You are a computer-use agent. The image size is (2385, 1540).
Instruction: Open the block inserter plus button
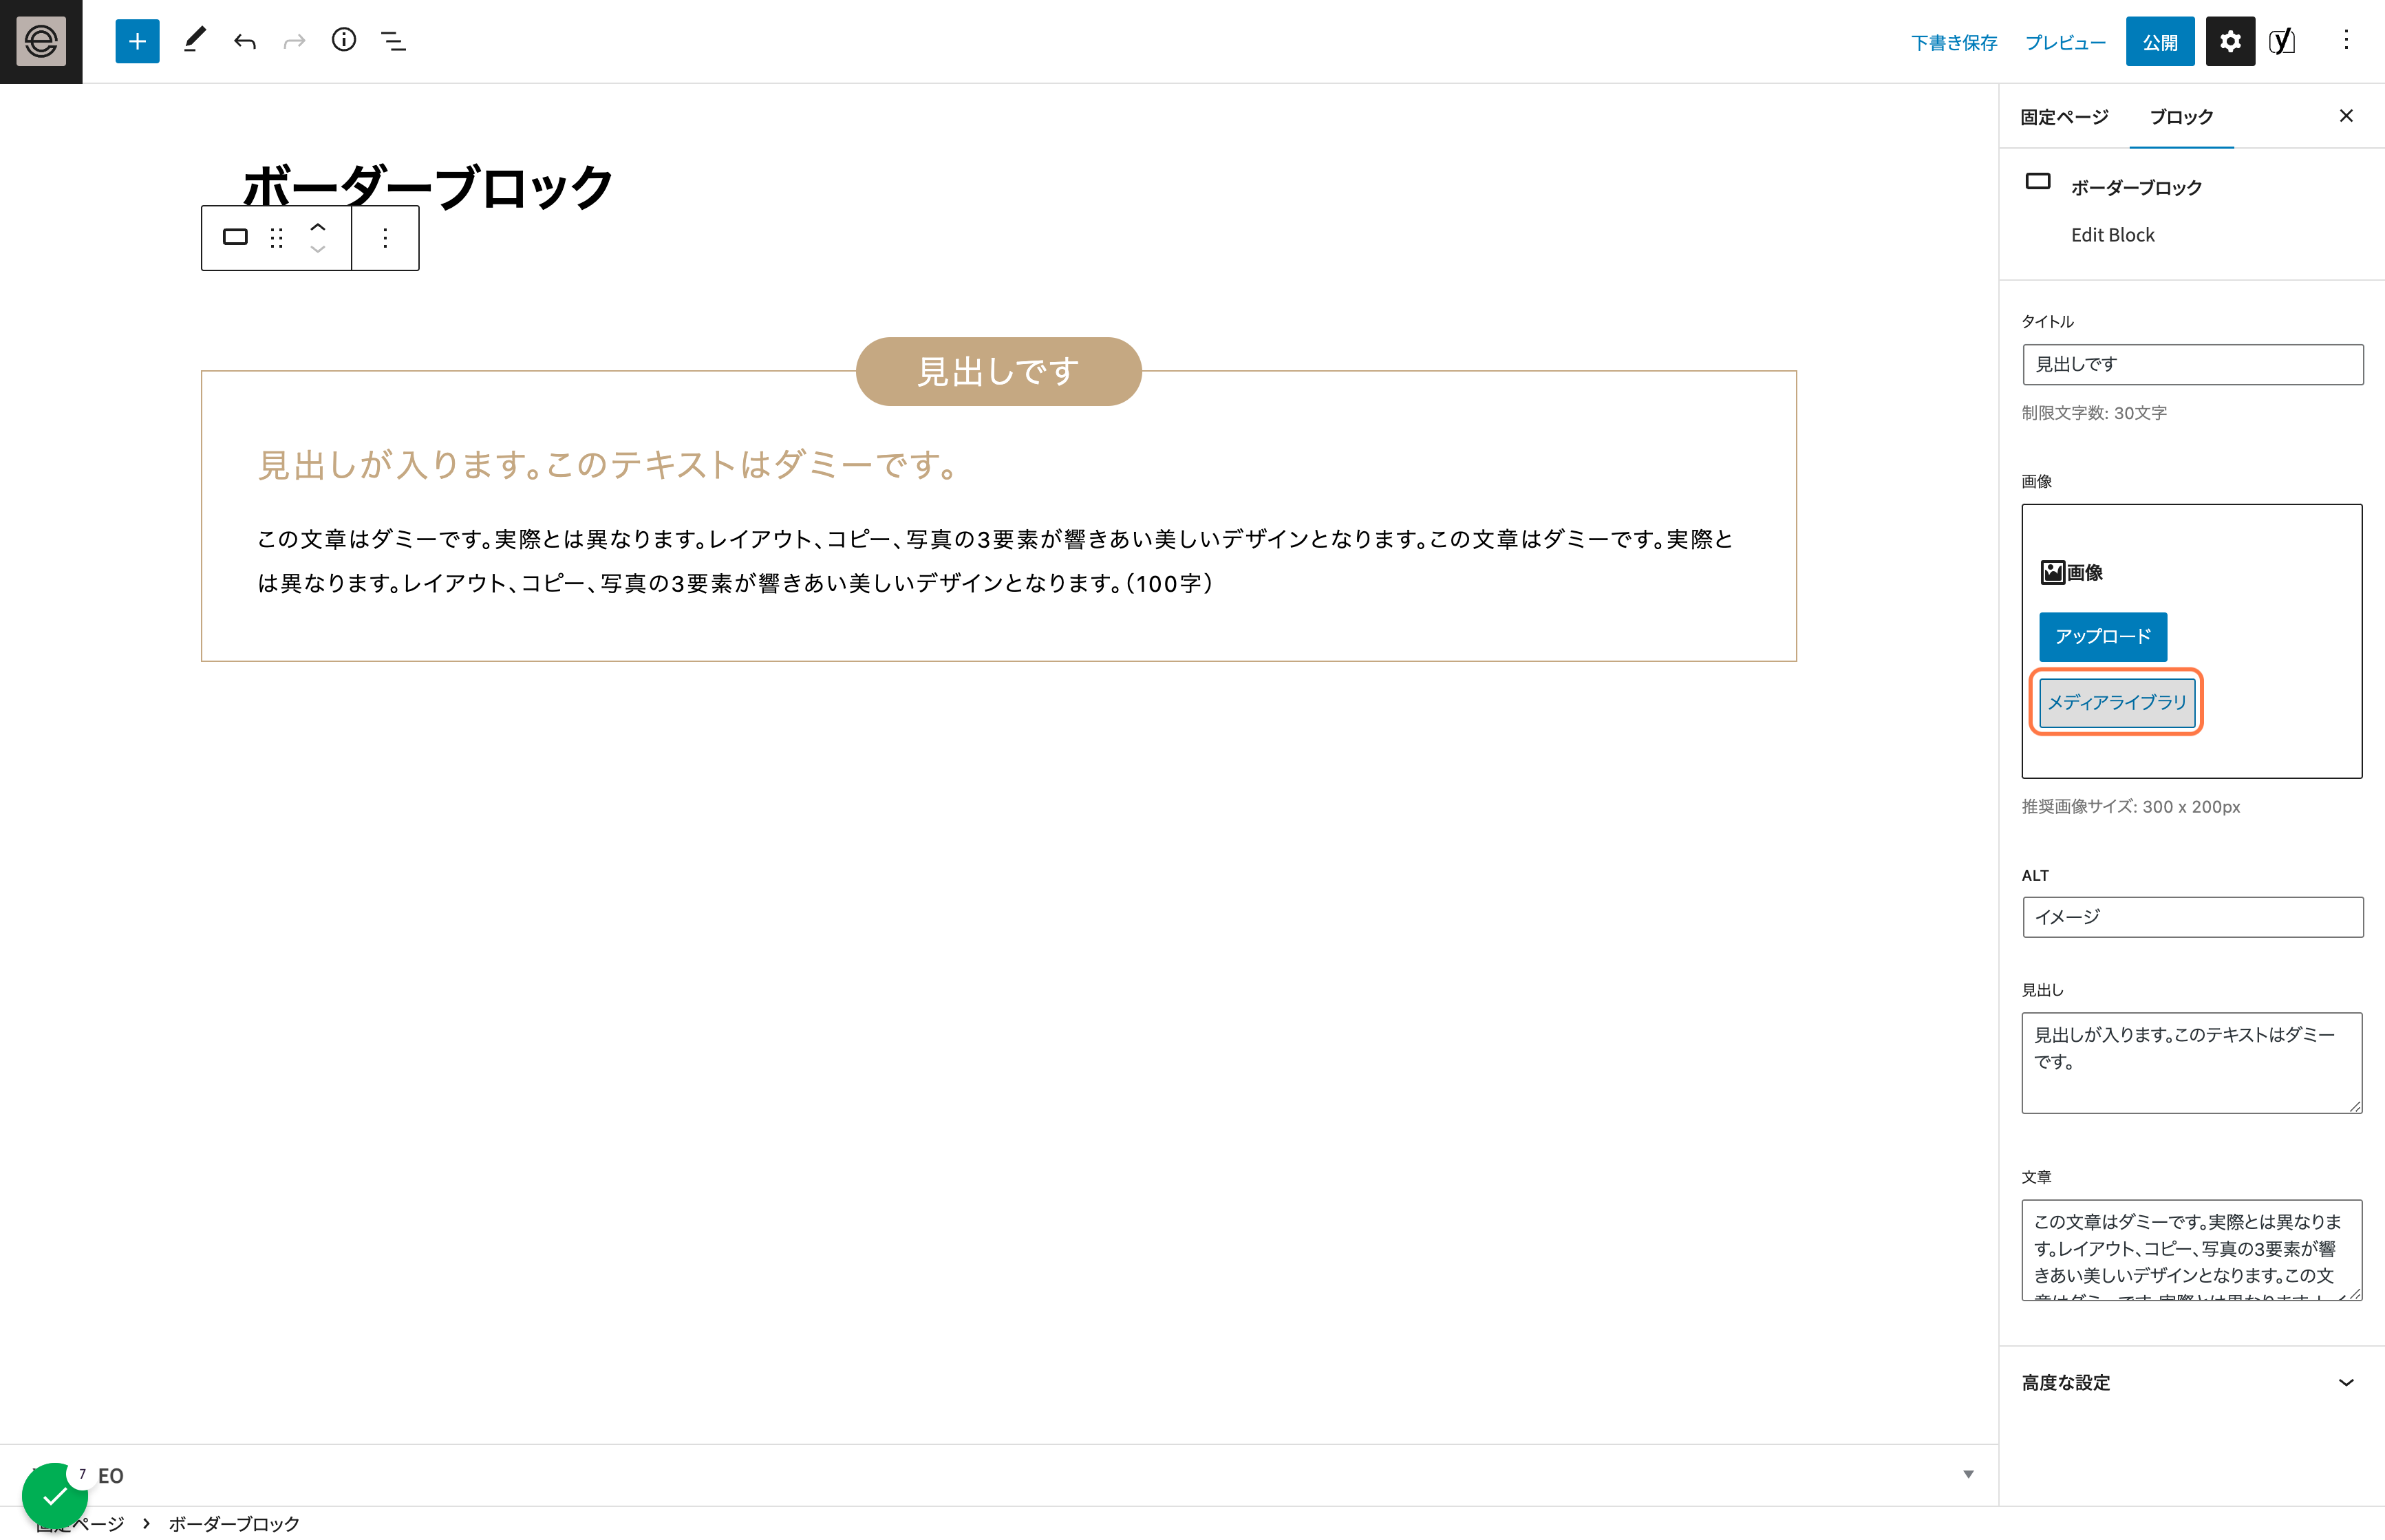click(137, 41)
